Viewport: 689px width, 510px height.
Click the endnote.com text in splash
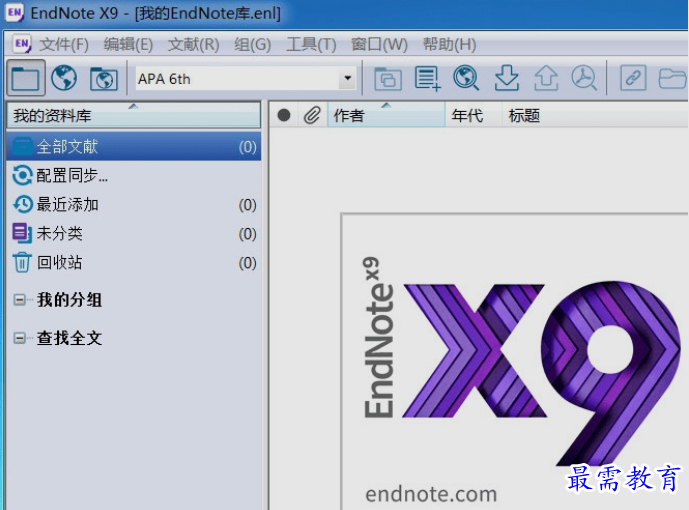tap(431, 494)
